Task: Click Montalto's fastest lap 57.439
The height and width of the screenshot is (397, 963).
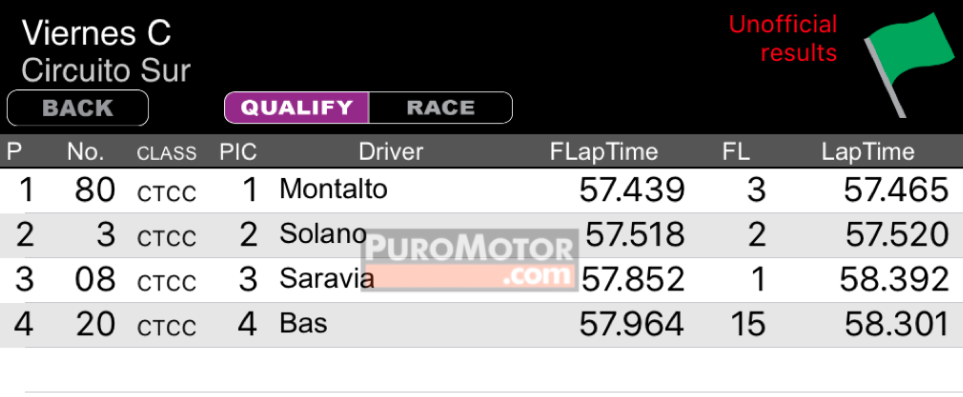Action: [632, 191]
